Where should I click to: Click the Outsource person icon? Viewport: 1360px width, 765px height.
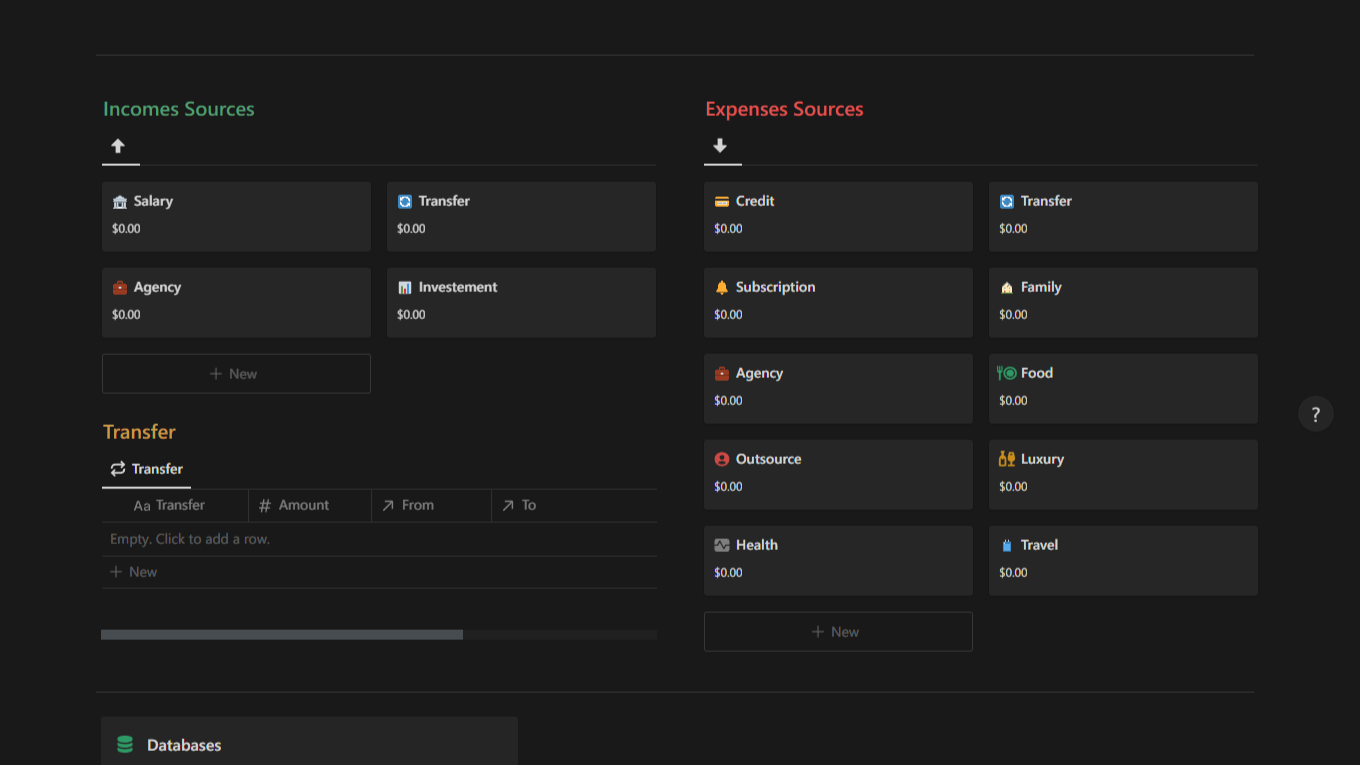click(x=722, y=460)
